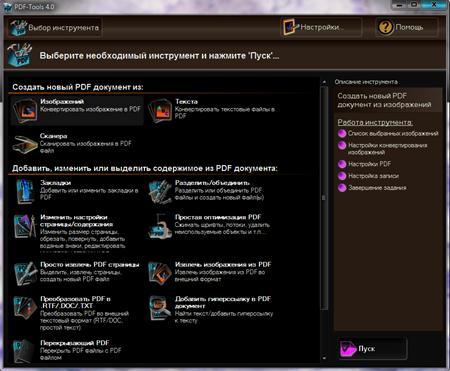
Task: Click description Конвертировать изображение в PDF
Action: click(x=90, y=109)
